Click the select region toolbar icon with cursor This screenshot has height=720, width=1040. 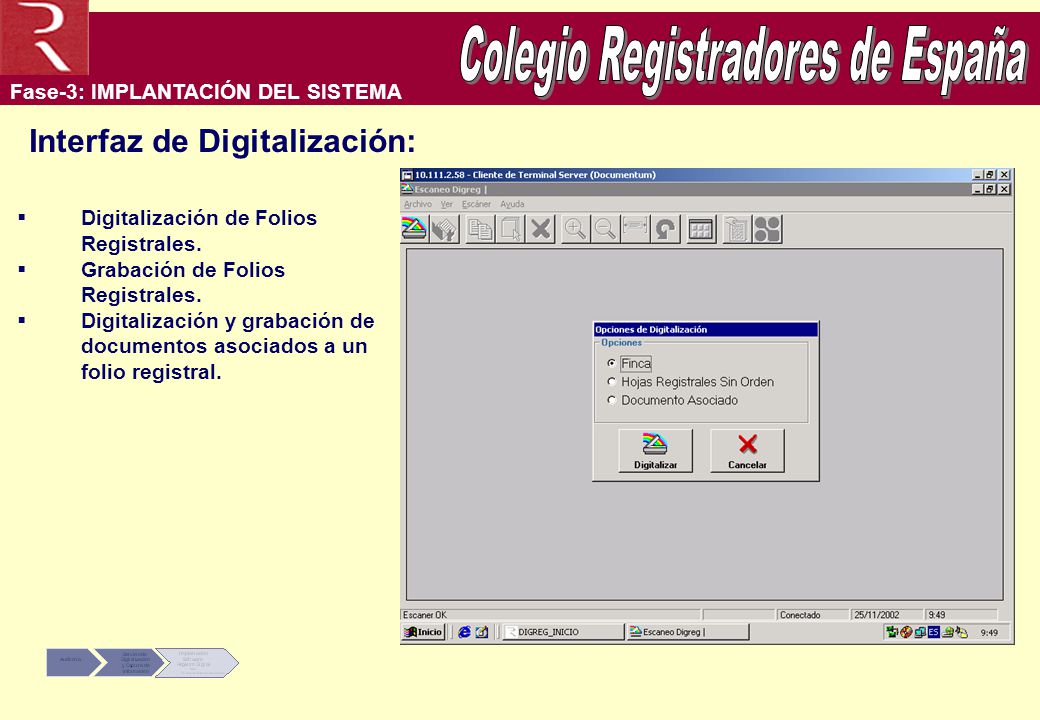click(510, 229)
